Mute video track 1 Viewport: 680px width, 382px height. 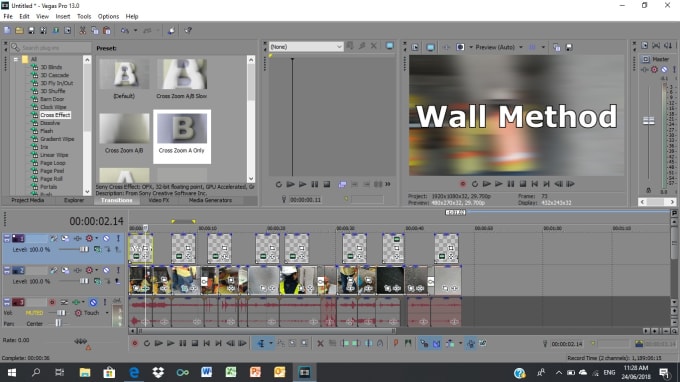click(106, 238)
